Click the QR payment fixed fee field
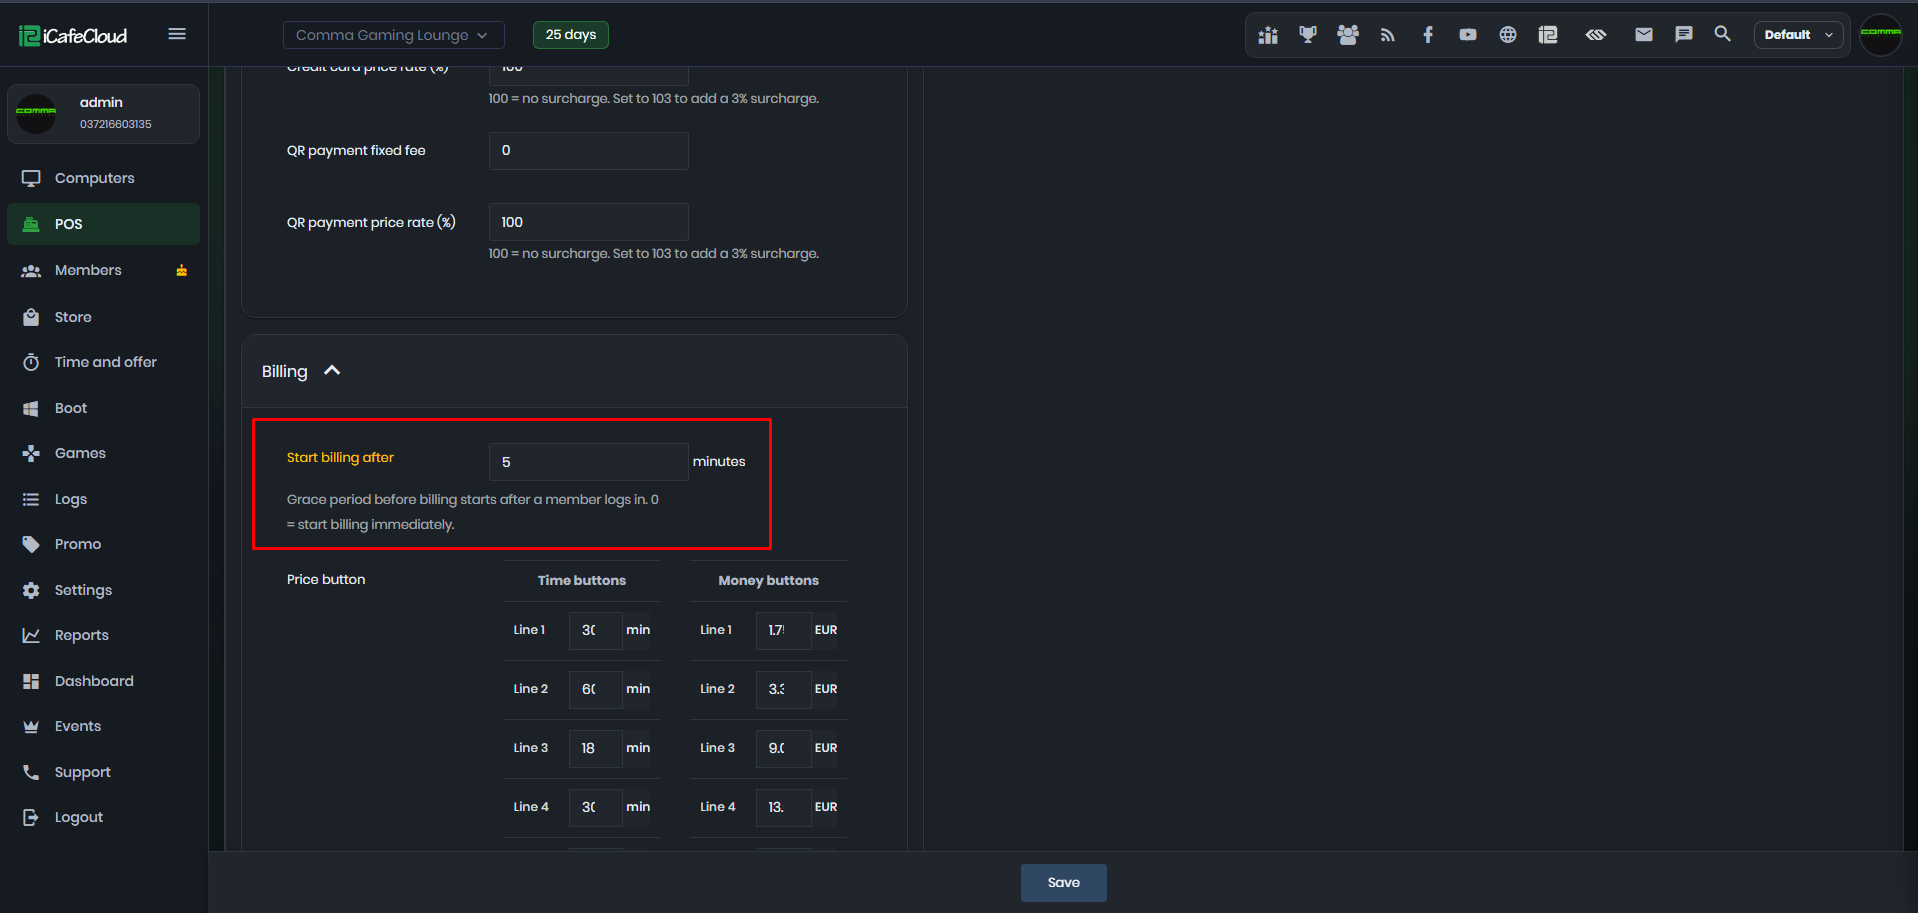This screenshot has height=913, width=1918. pos(589,150)
